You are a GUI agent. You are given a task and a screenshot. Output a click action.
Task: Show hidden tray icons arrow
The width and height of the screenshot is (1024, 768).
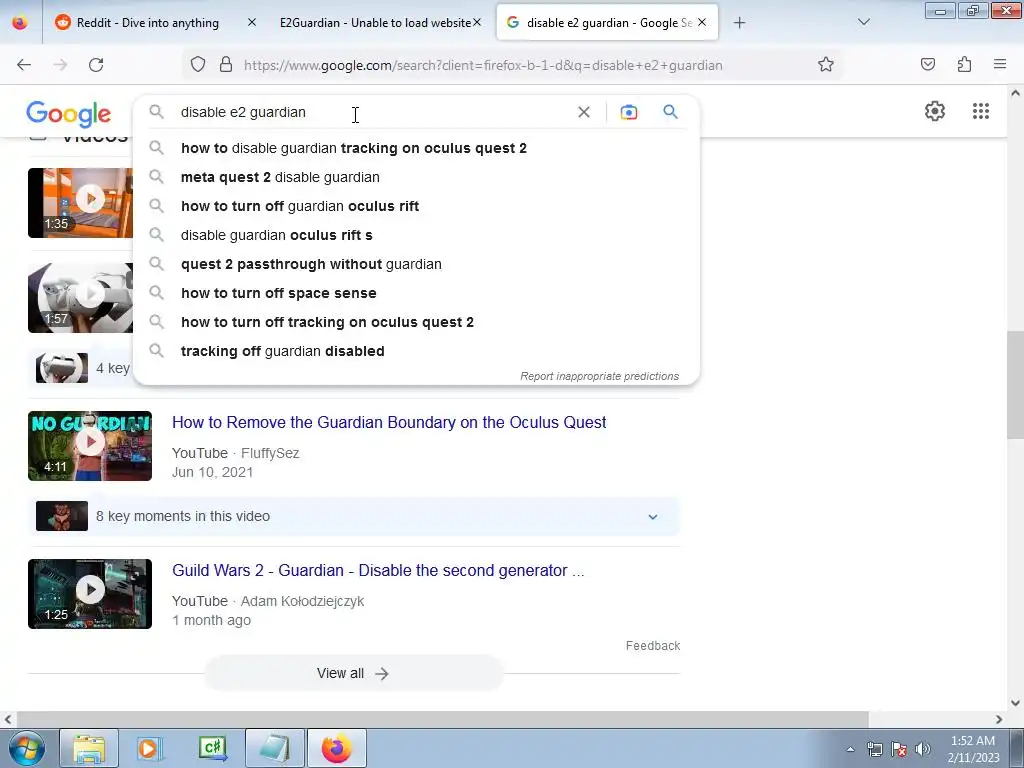(850, 749)
